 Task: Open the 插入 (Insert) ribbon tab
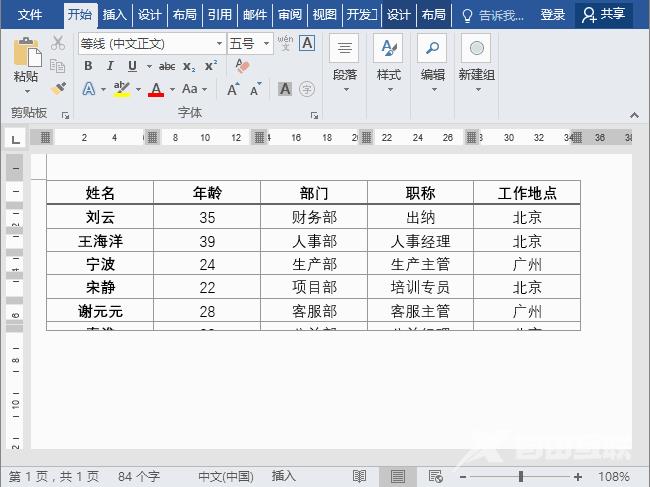pyautogui.click(x=115, y=14)
